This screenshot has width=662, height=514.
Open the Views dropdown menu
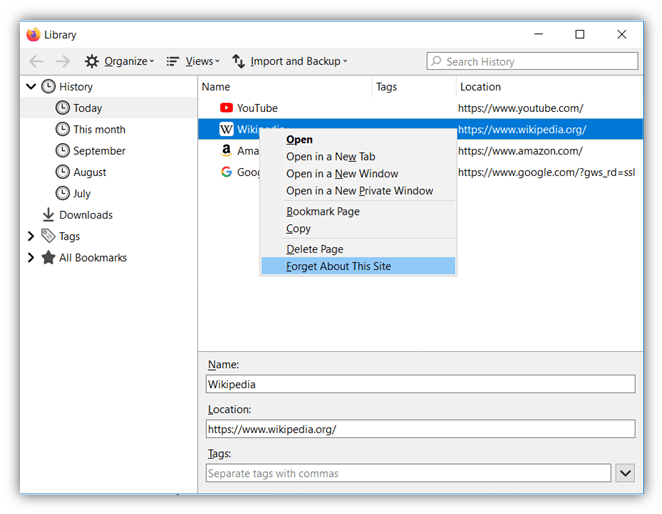click(x=193, y=61)
